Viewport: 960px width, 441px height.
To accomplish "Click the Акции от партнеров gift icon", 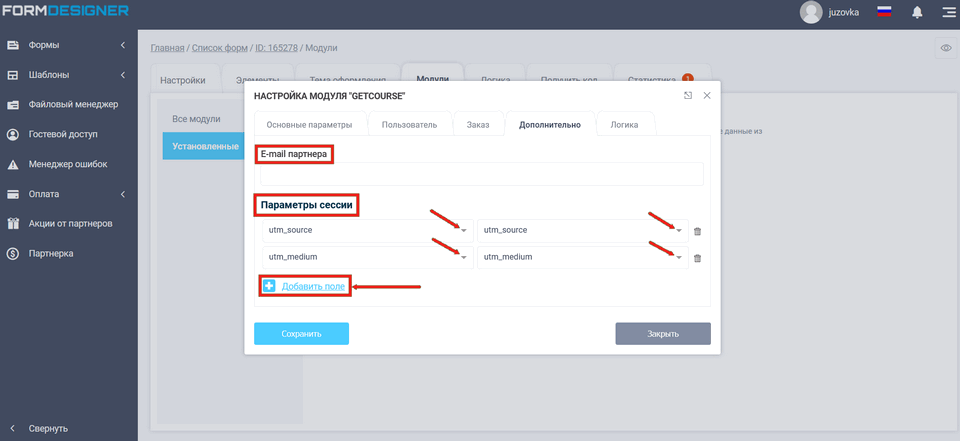I will [x=13, y=224].
